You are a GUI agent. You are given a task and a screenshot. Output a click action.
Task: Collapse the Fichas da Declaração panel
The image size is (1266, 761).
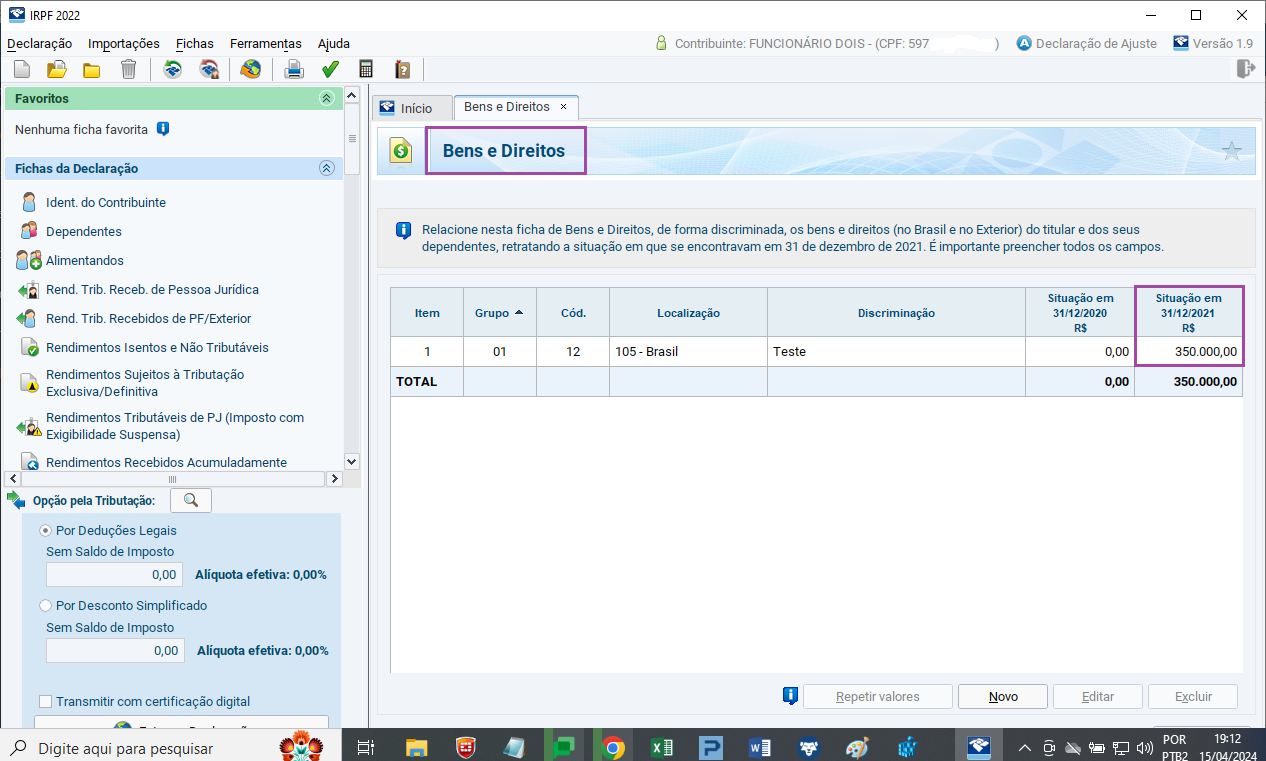(x=326, y=169)
